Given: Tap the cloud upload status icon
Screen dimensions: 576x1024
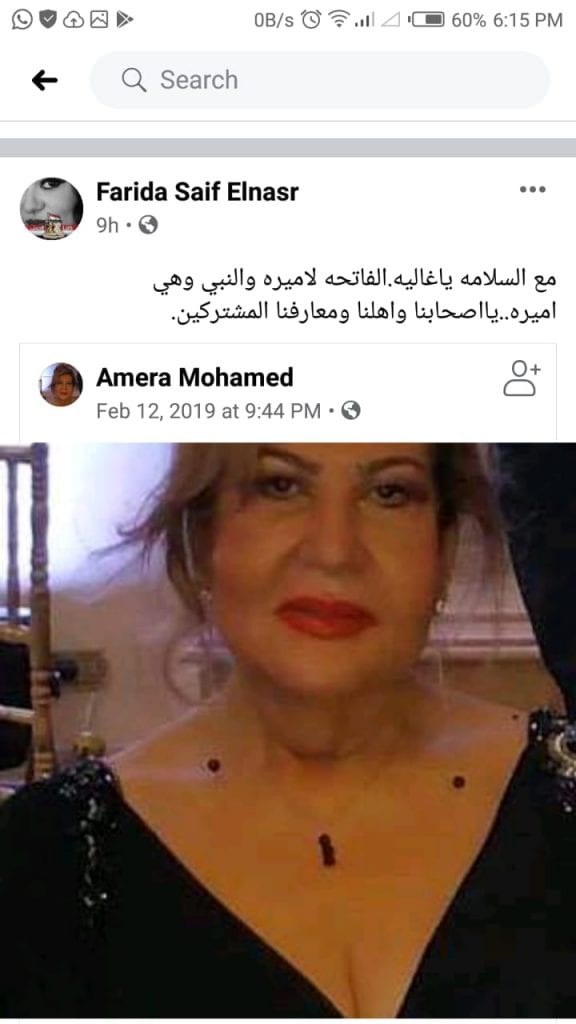Looking at the screenshot, I should (73, 20).
